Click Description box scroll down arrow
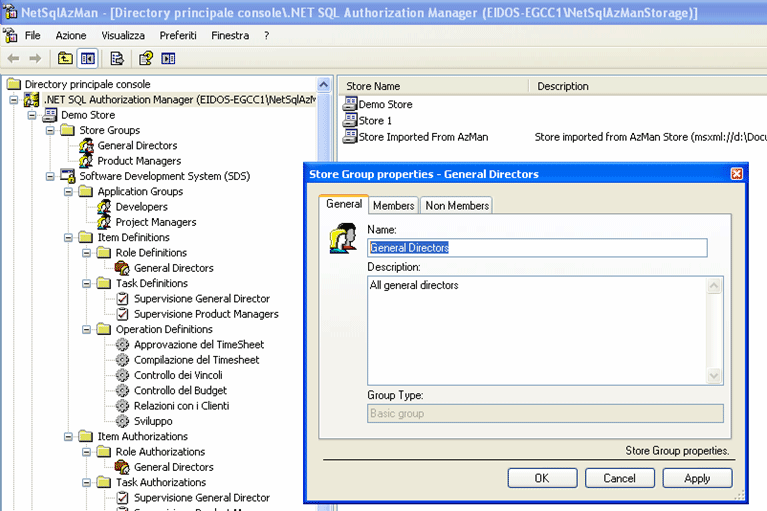This screenshot has height=511, width=767. click(x=714, y=376)
